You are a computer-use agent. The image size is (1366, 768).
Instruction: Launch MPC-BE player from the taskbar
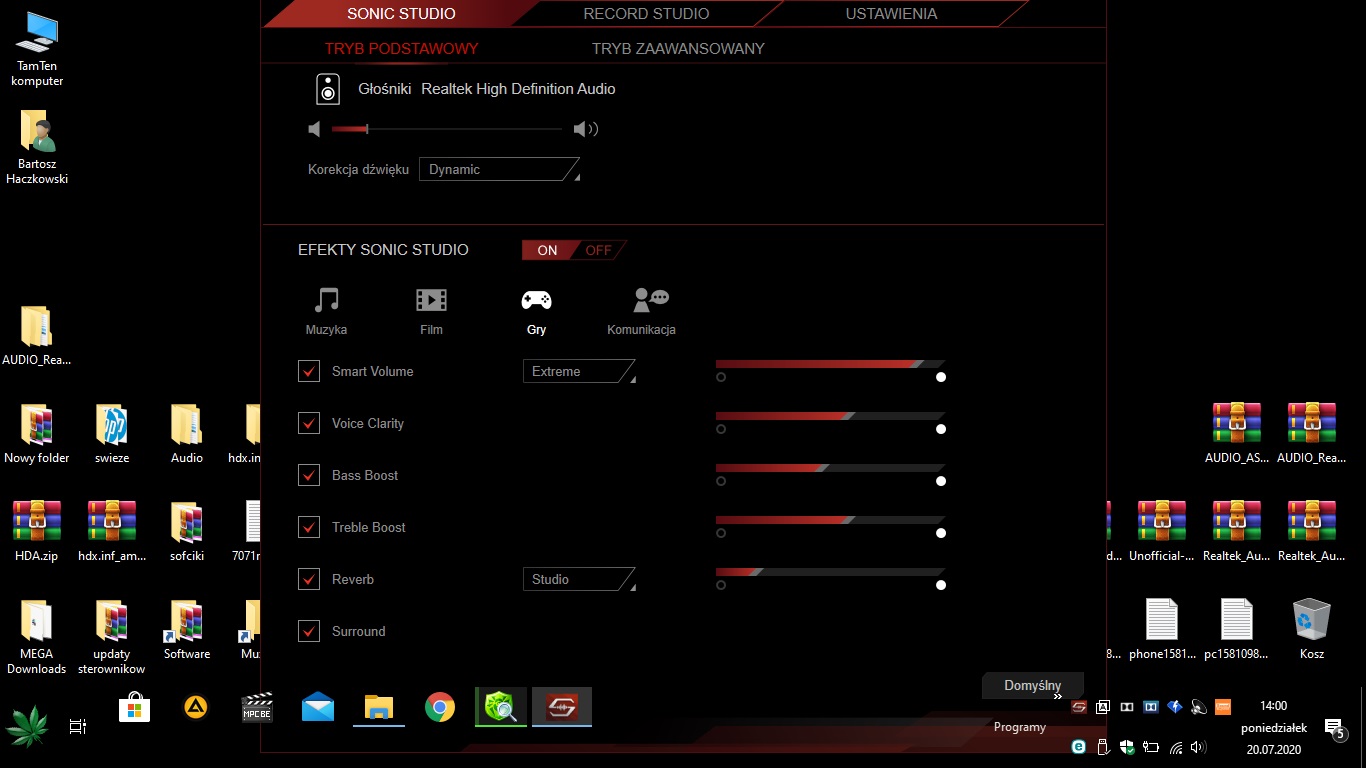(257, 707)
